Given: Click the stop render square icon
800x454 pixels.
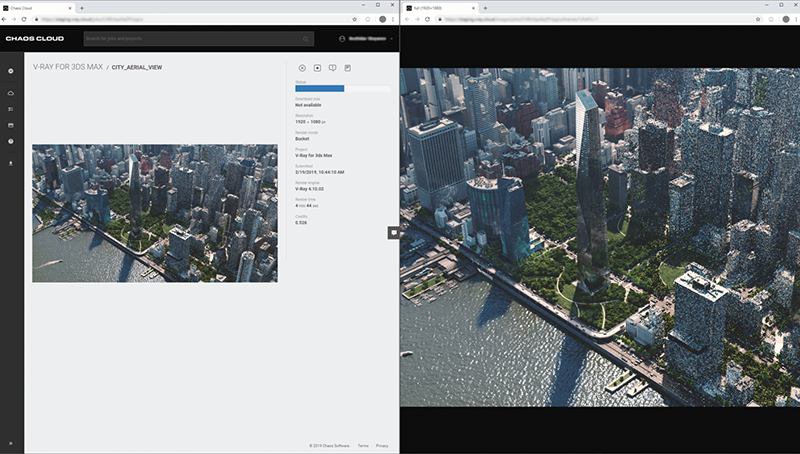Looking at the screenshot, I should coord(317,68).
